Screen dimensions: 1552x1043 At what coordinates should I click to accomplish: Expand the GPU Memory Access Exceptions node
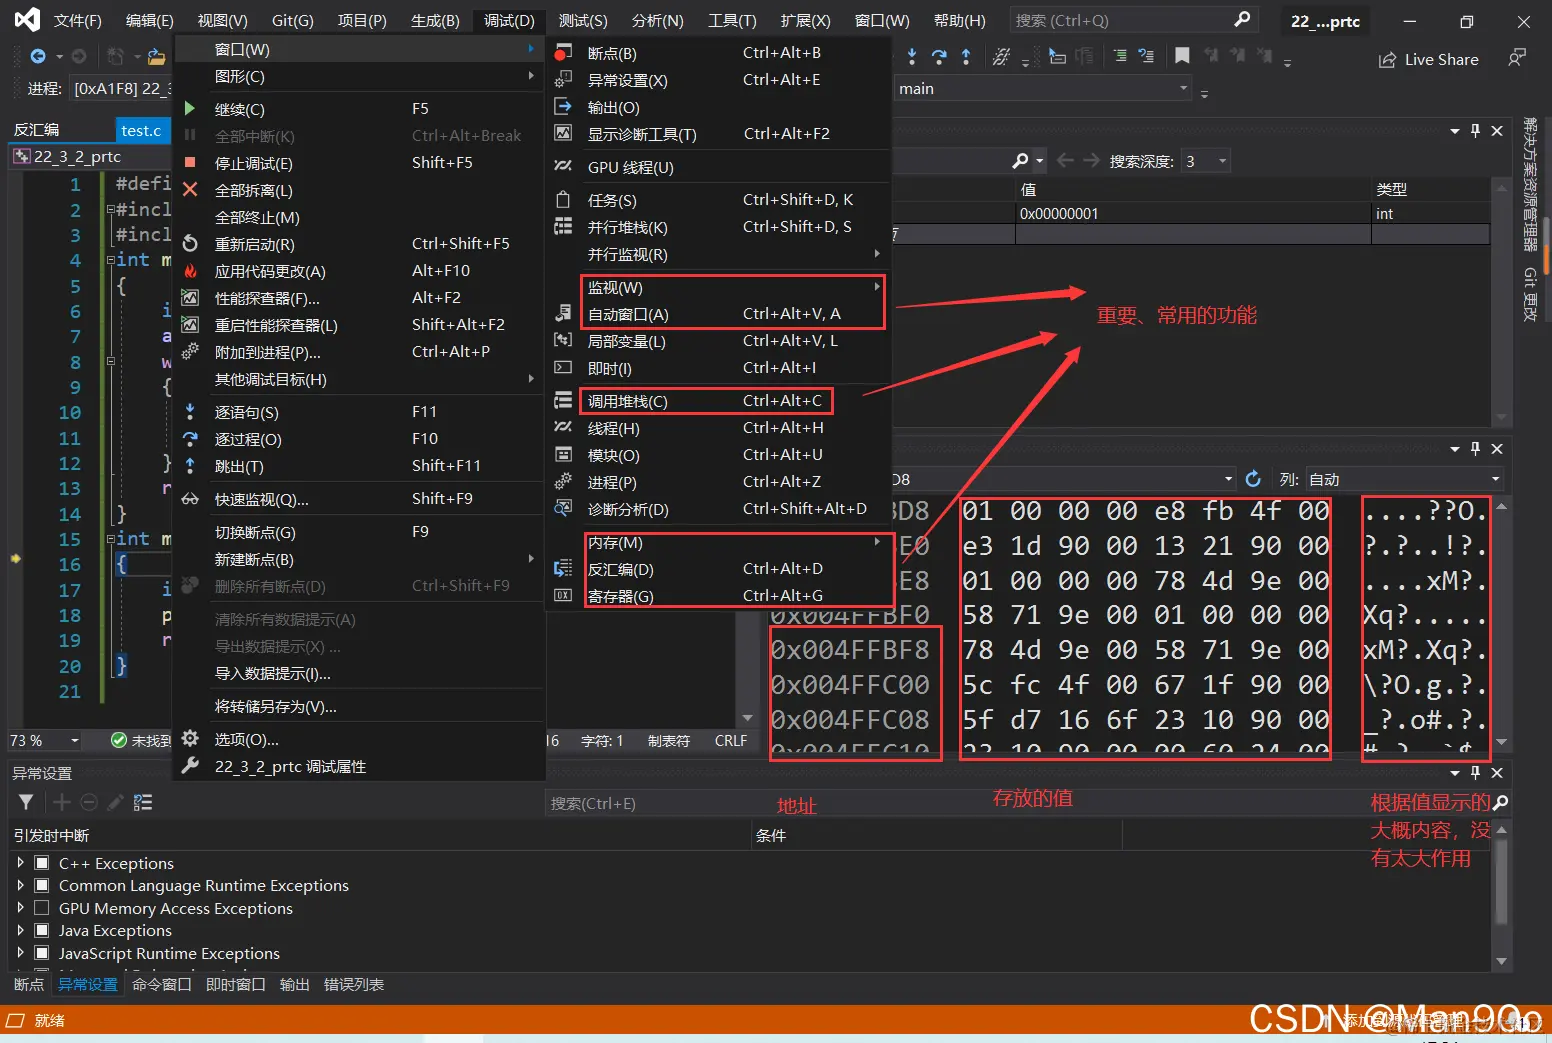click(20, 908)
